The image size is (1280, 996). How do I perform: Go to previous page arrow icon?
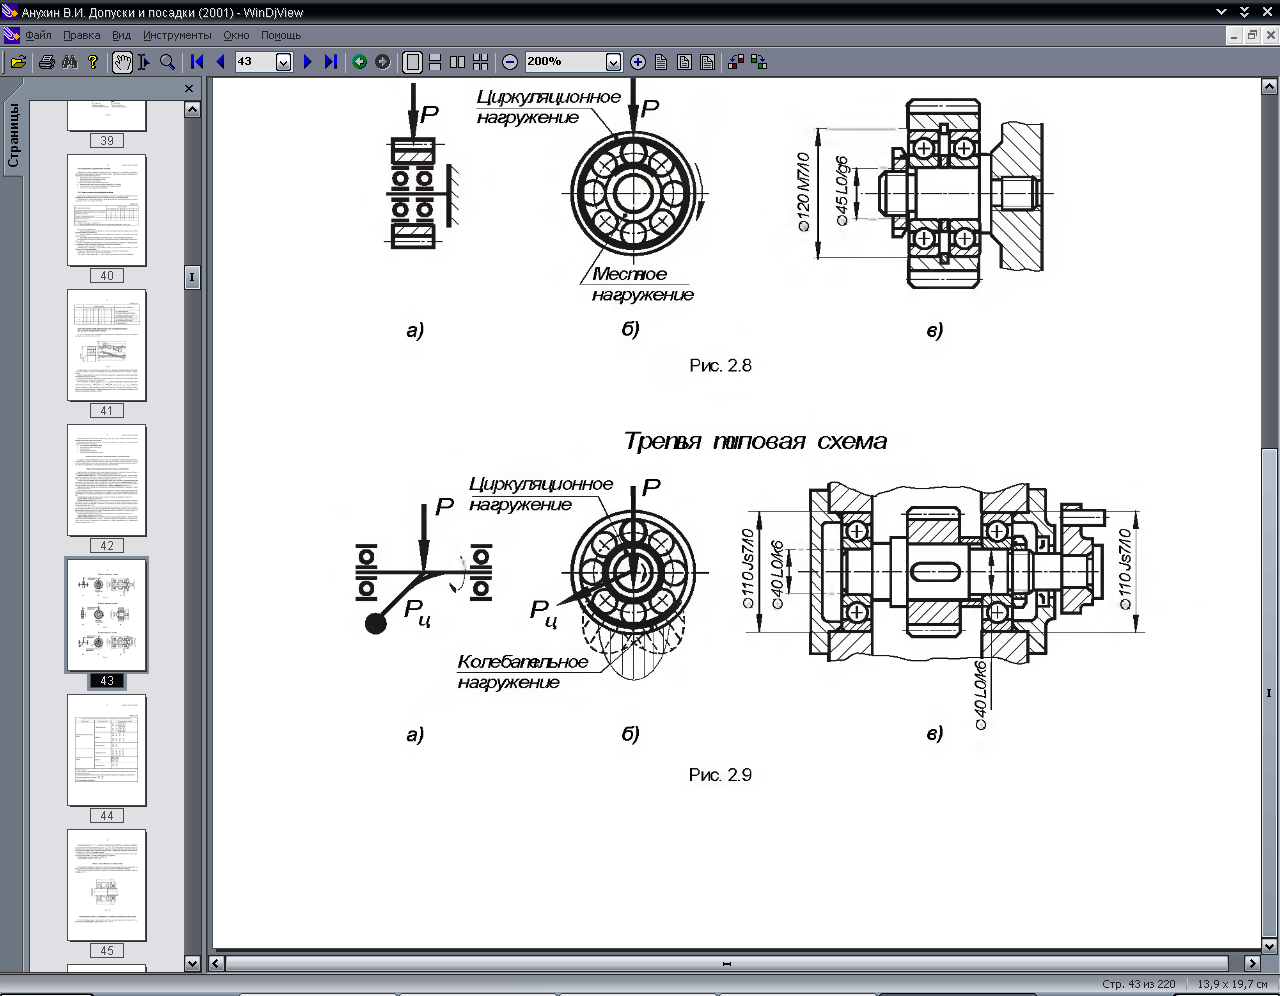pyautogui.click(x=220, y=62)
